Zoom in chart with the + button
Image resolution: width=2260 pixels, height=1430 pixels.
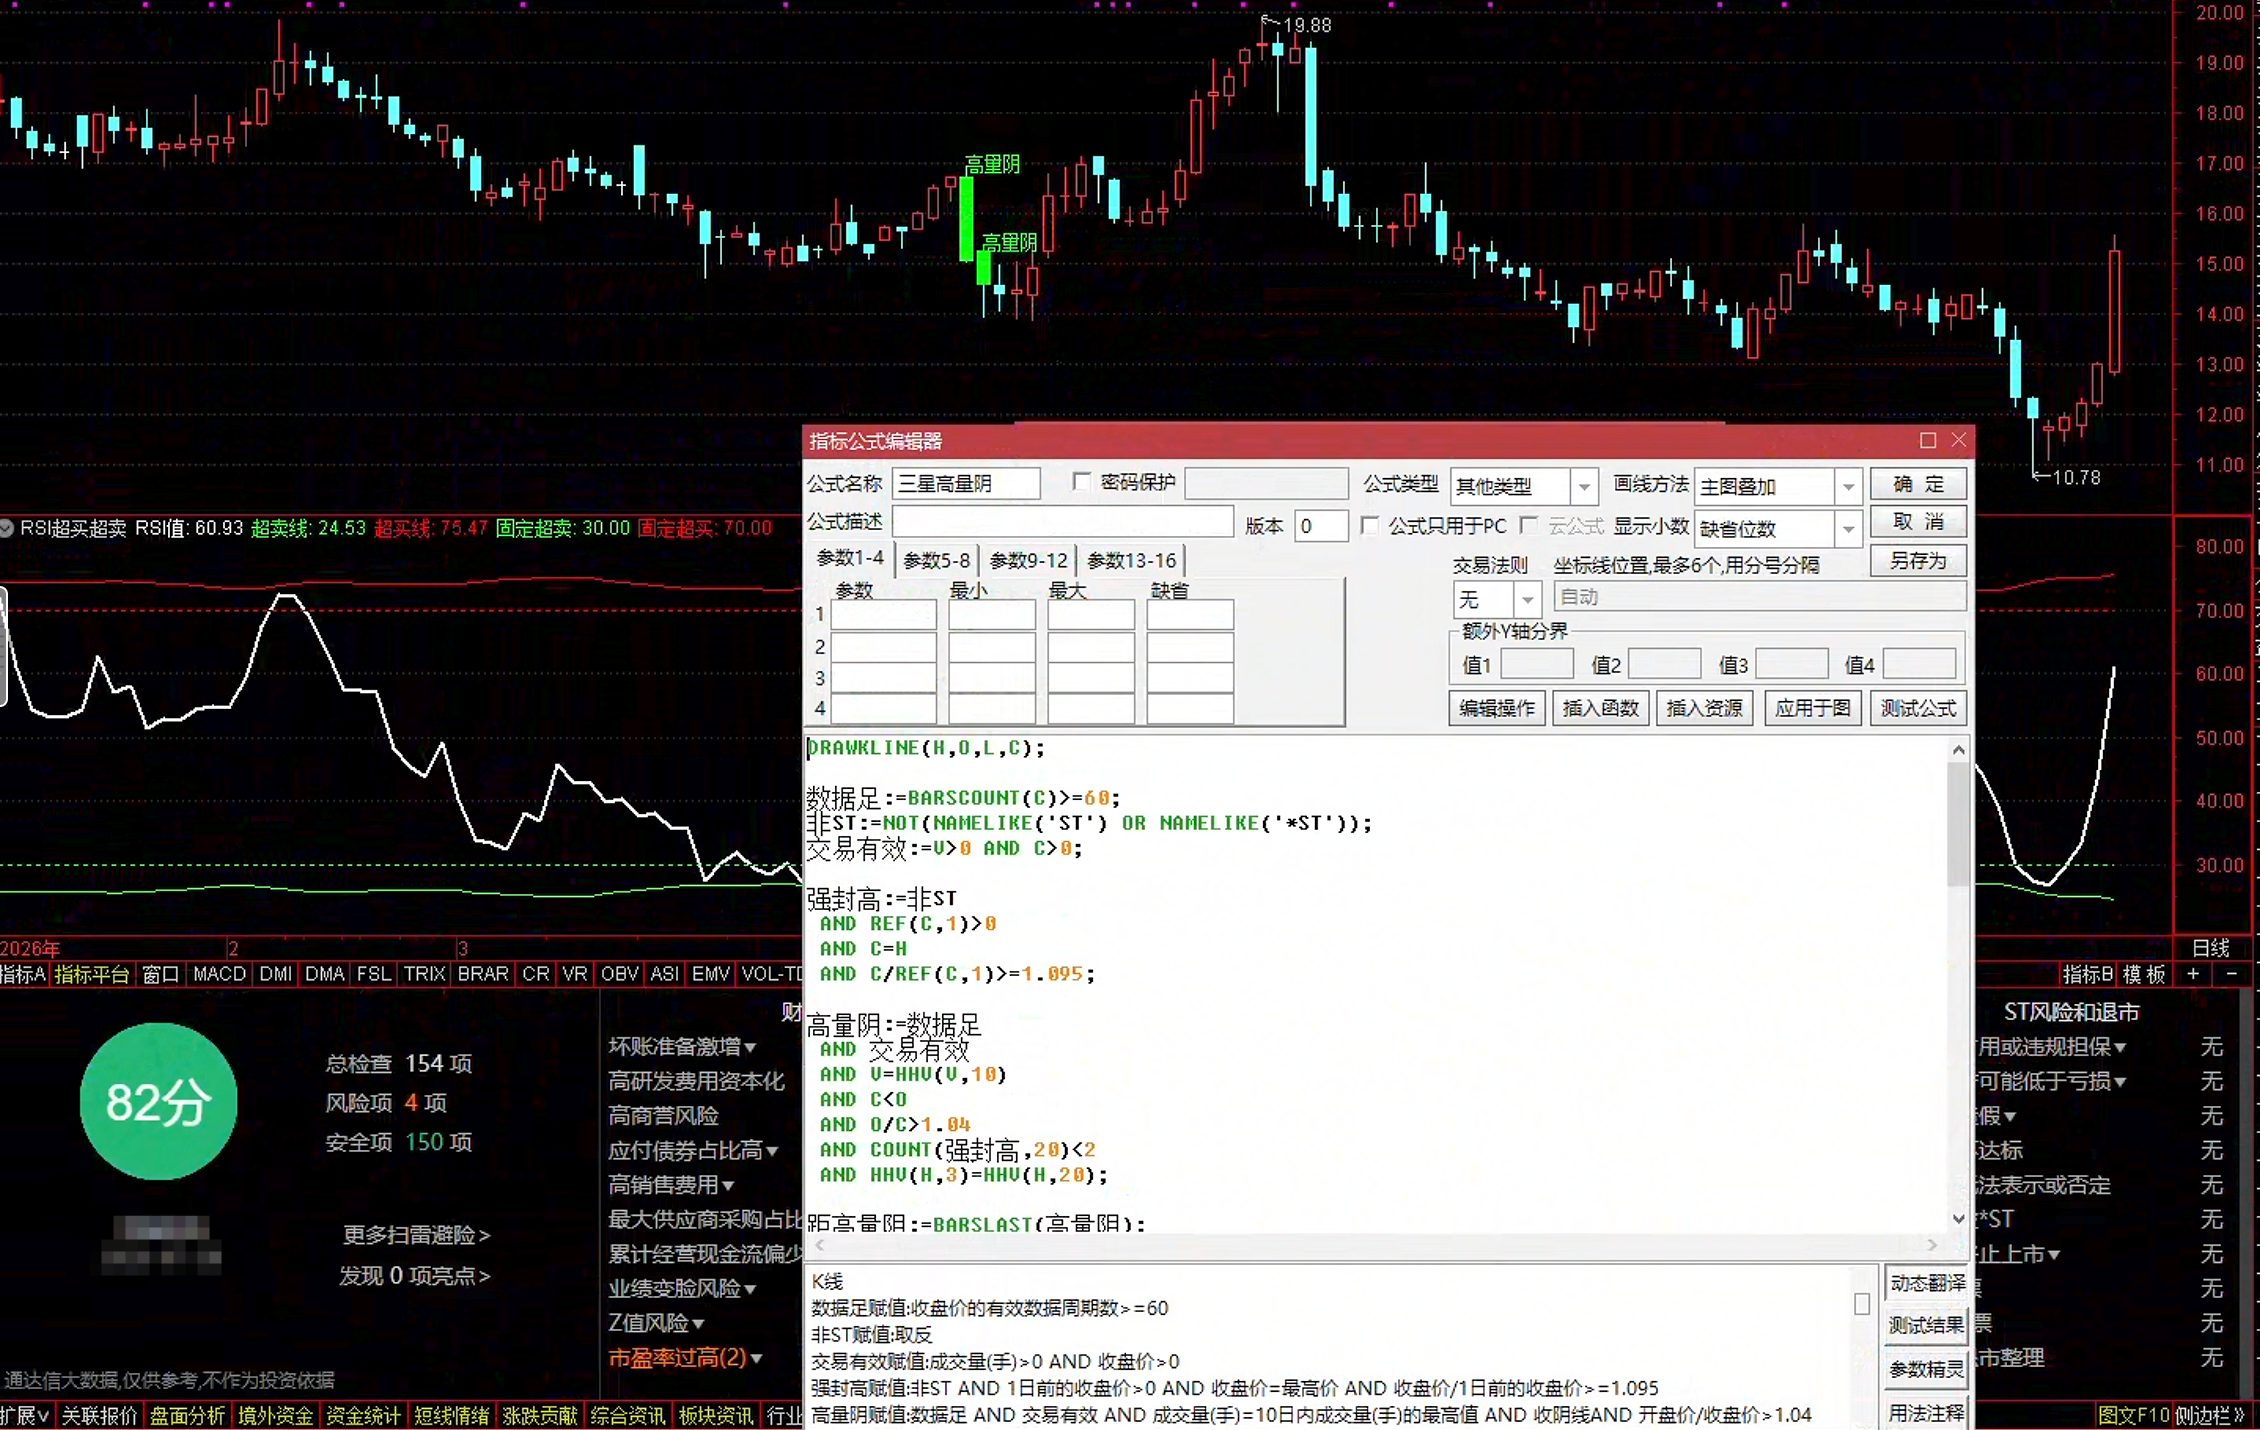coord(2193,974)
